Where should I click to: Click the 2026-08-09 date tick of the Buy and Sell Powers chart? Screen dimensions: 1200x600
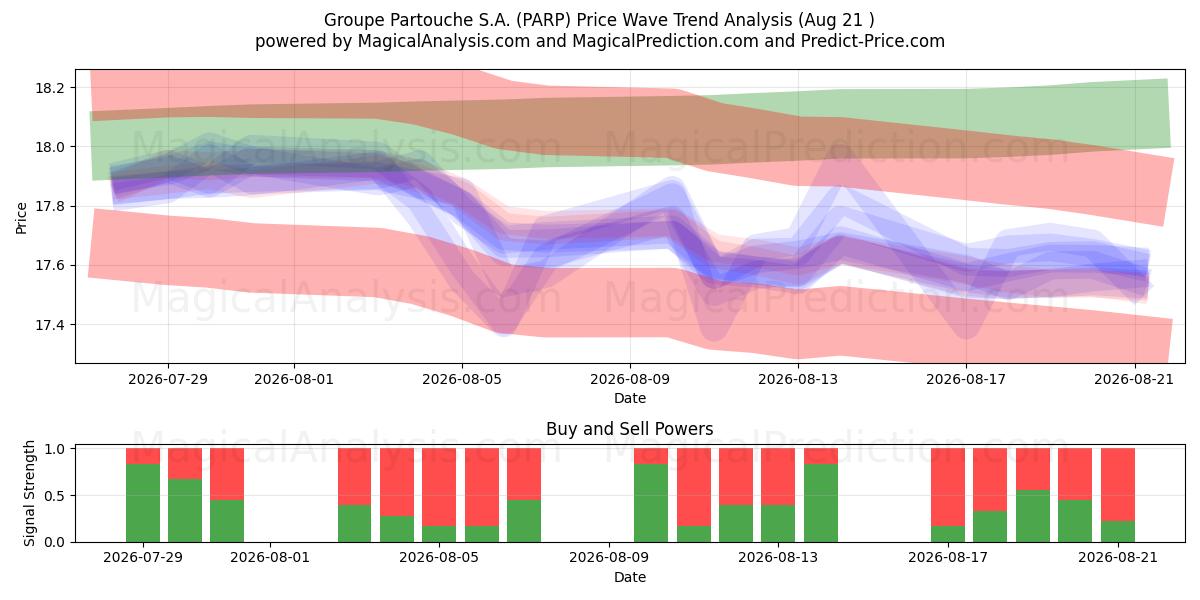(608, 558)
